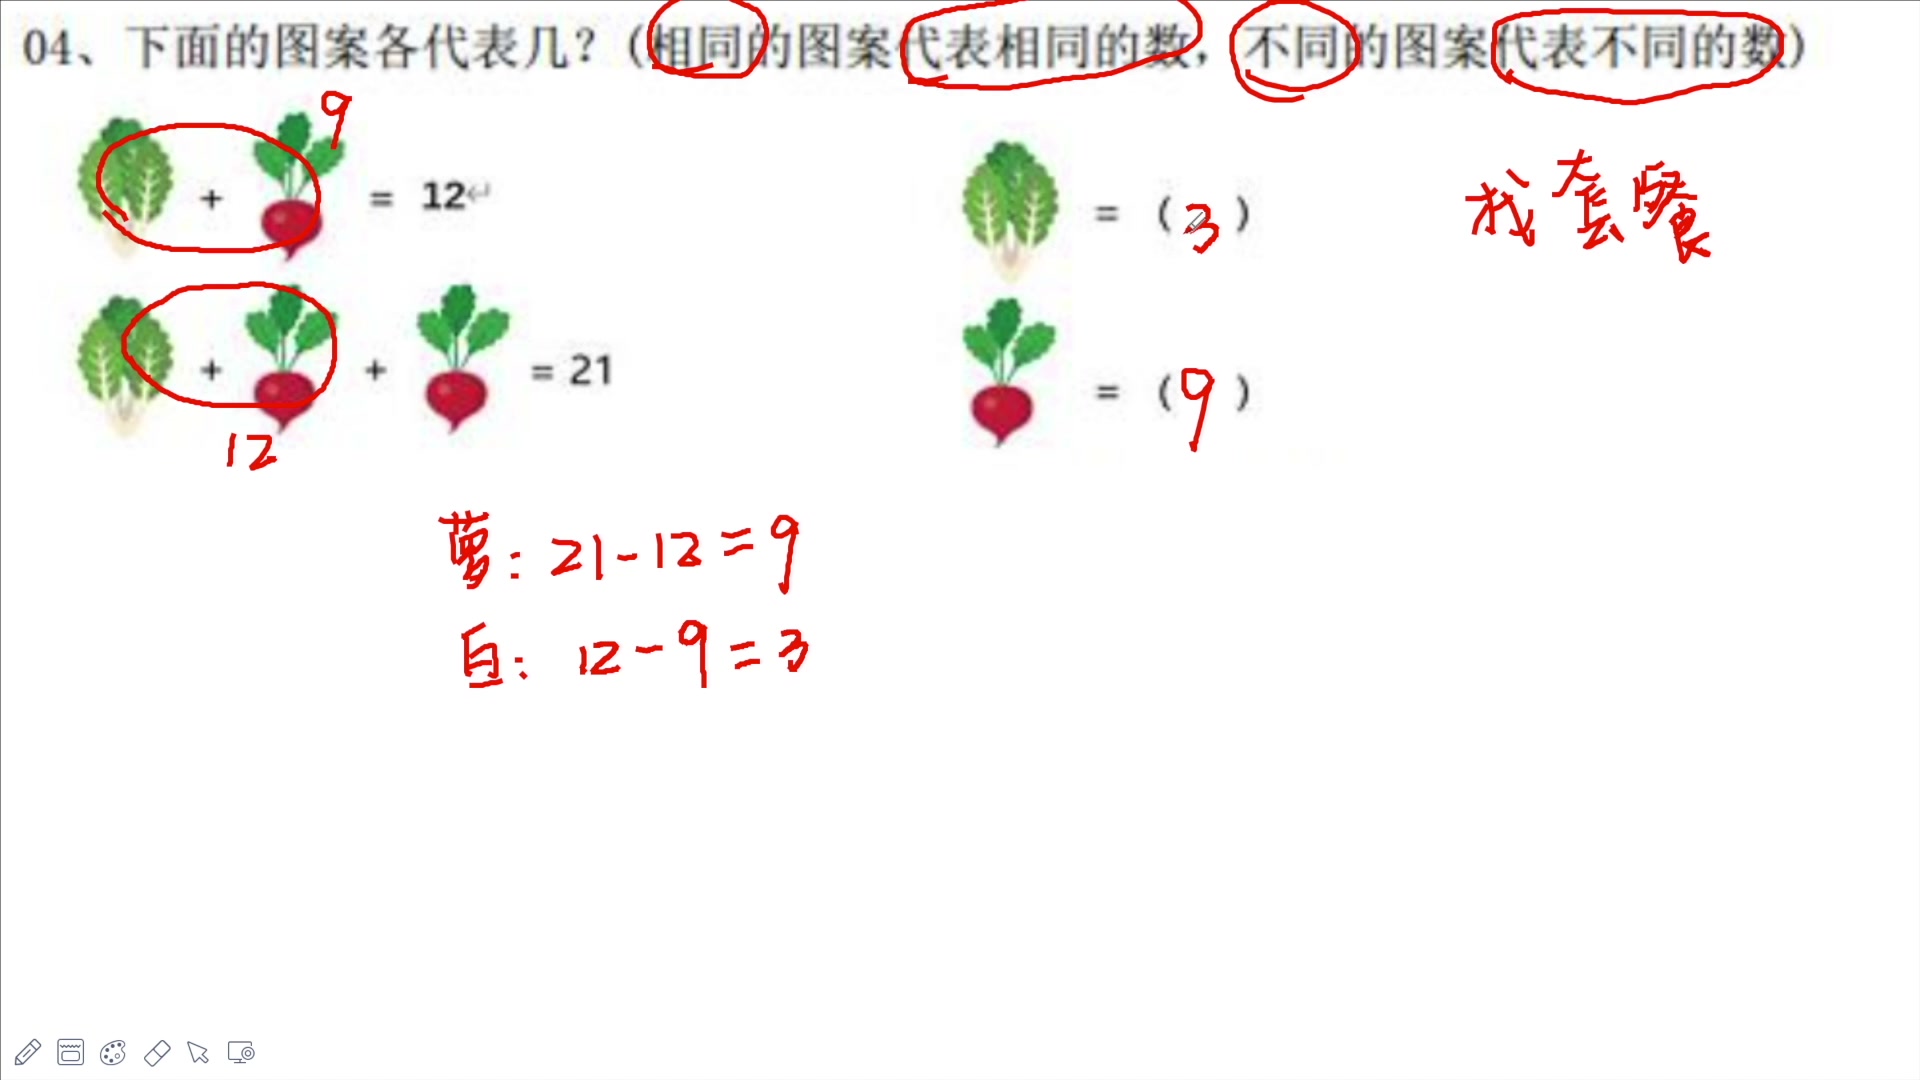Select the eraser tool icon

[x=158, y=1051]
